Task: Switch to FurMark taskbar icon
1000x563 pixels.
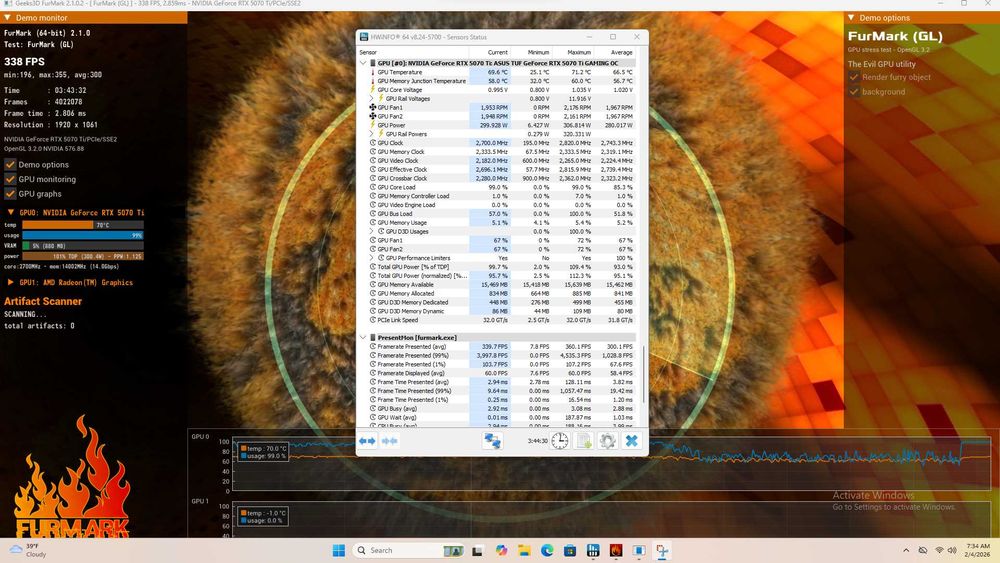Action: [616, 550]
